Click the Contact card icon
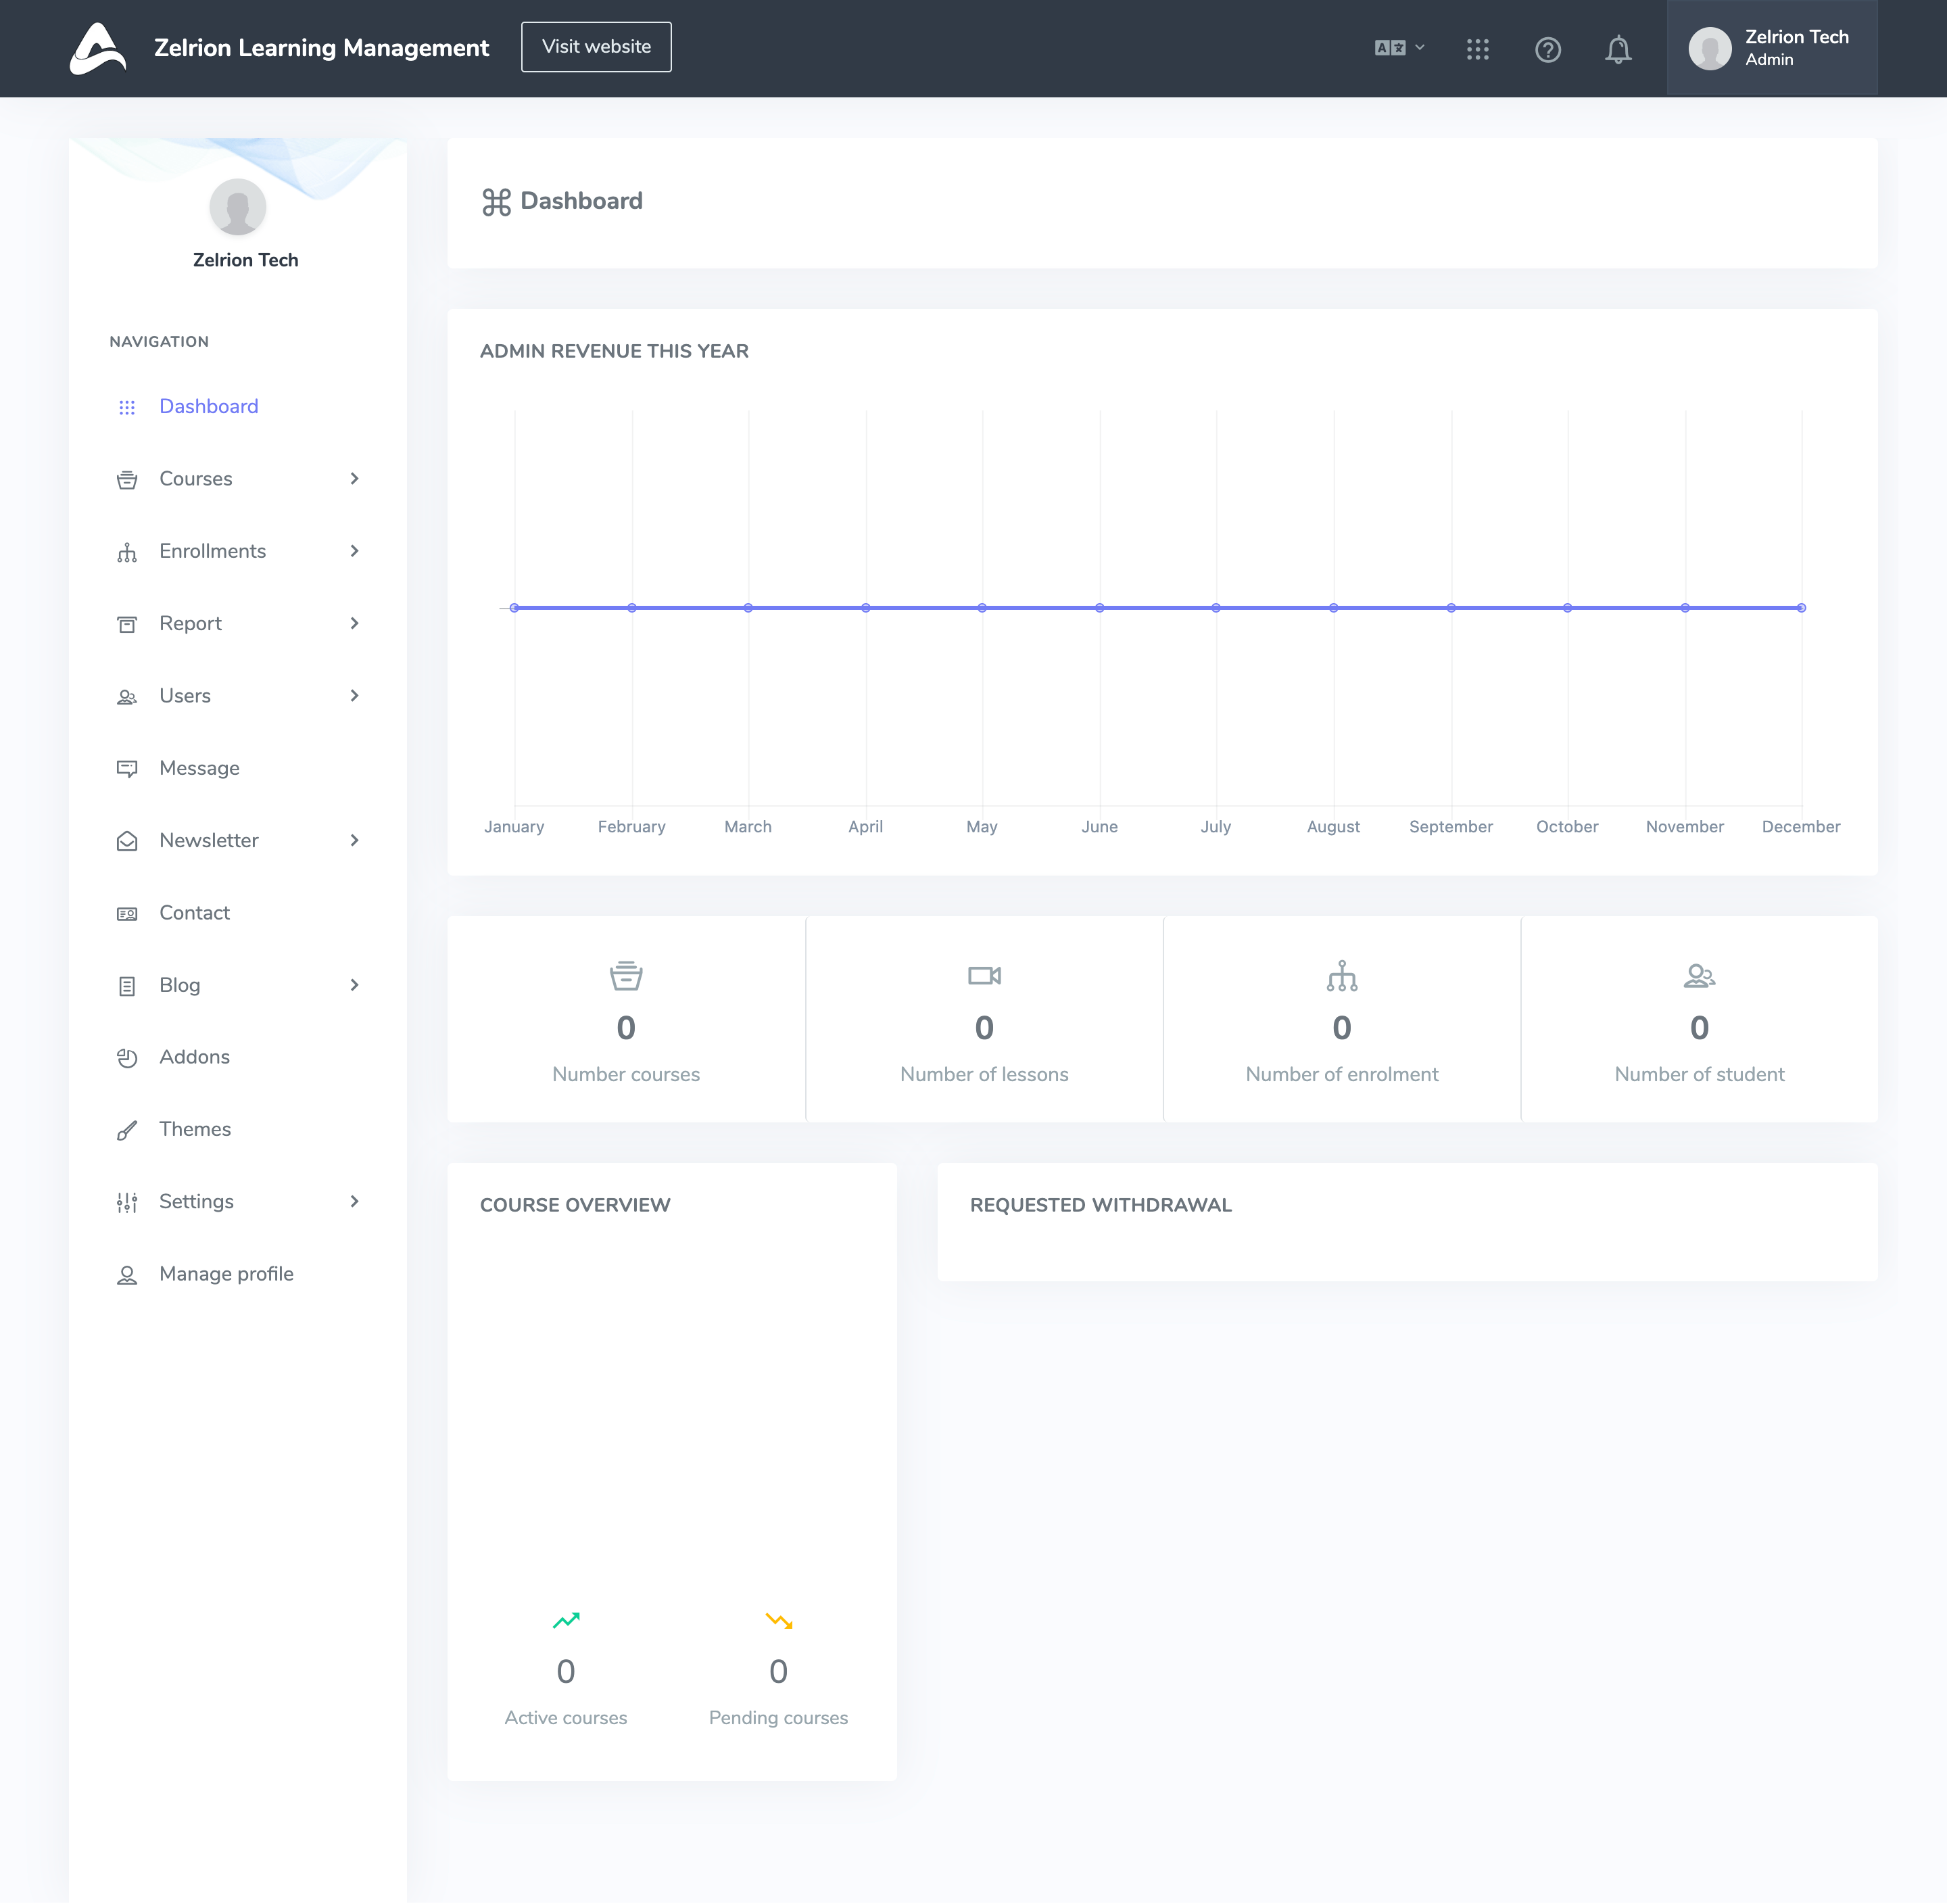Image resolution: width=1947 pixels, height=1904 pixels. tap(127, 913)
